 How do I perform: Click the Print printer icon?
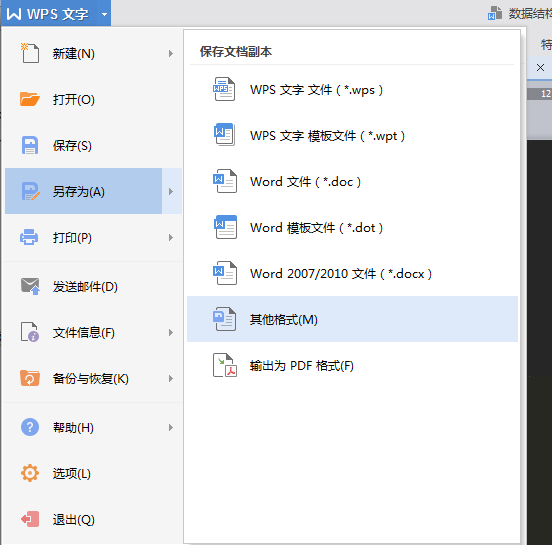29,237
